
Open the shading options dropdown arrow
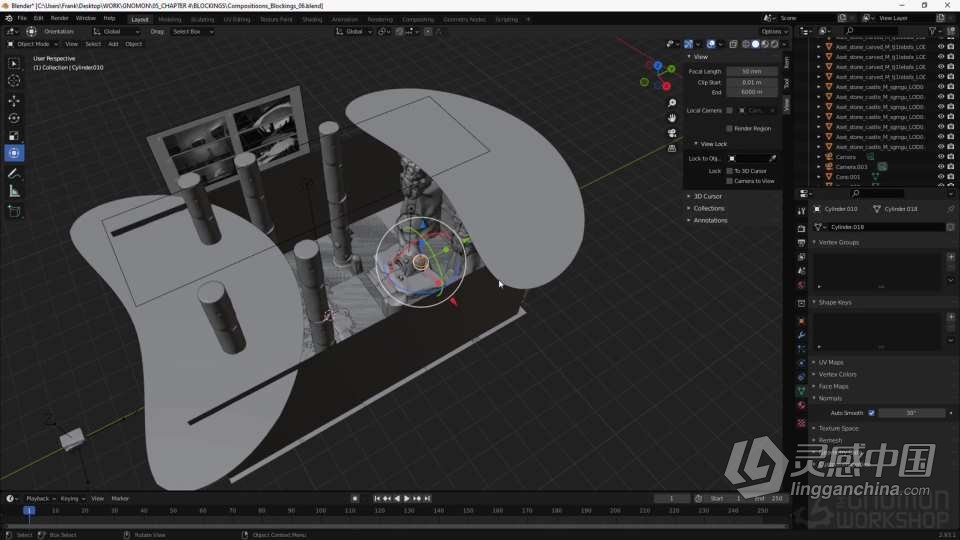click(x=784, y=44)
